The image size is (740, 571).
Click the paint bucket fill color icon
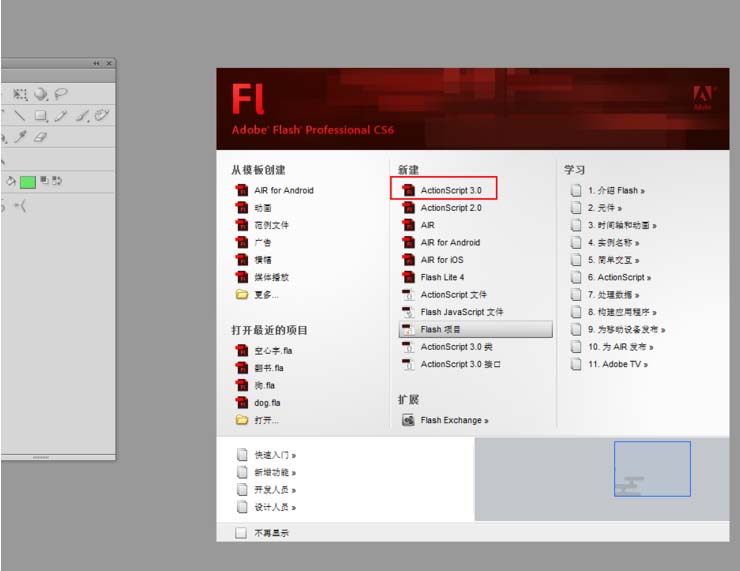[x=11, y=181]
